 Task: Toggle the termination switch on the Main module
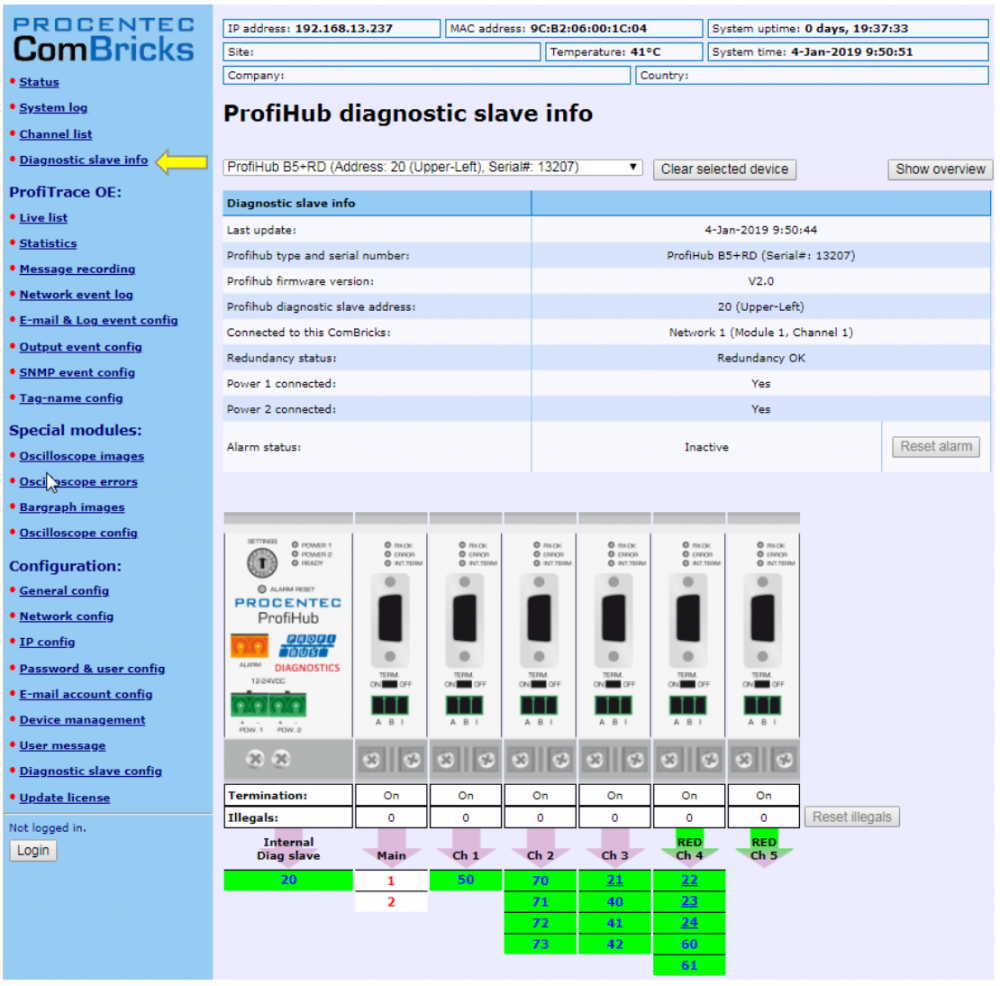388,683
